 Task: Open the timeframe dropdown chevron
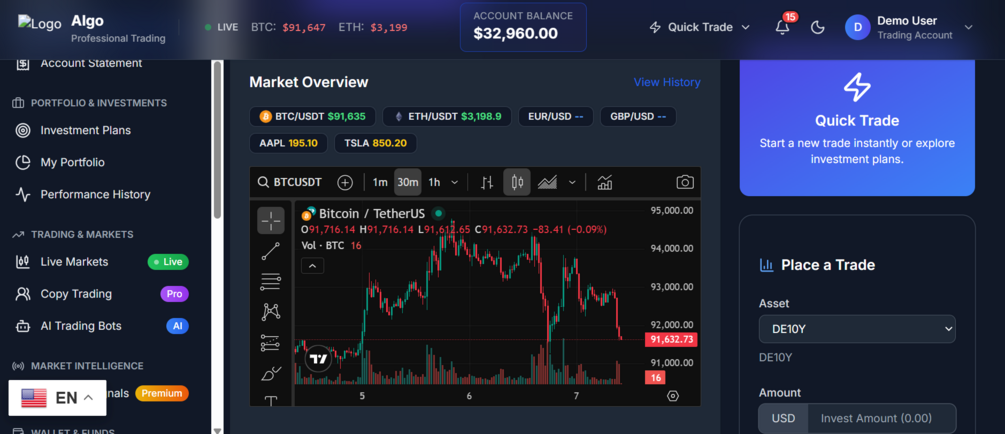(454, 183)
